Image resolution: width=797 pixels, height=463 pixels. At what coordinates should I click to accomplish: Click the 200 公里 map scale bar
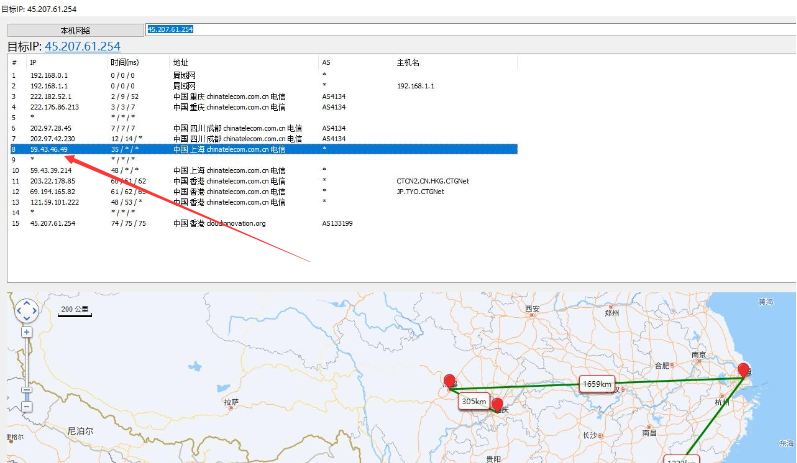(75, 311)
